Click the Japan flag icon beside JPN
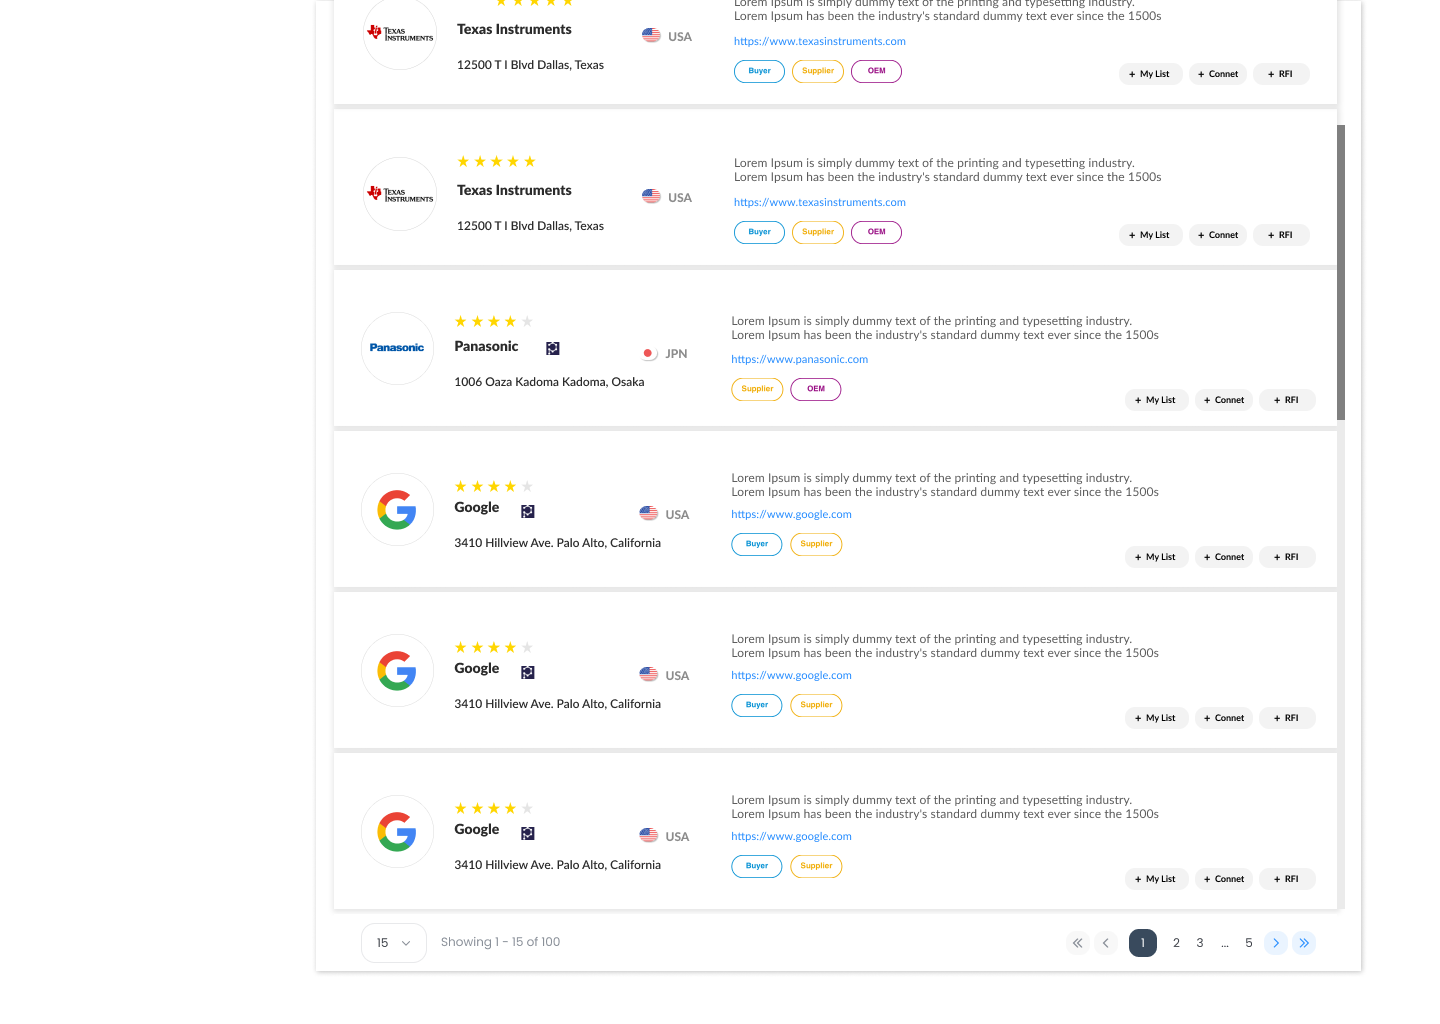Screen dimensions: 1440x1024 (x=649, y=354)
